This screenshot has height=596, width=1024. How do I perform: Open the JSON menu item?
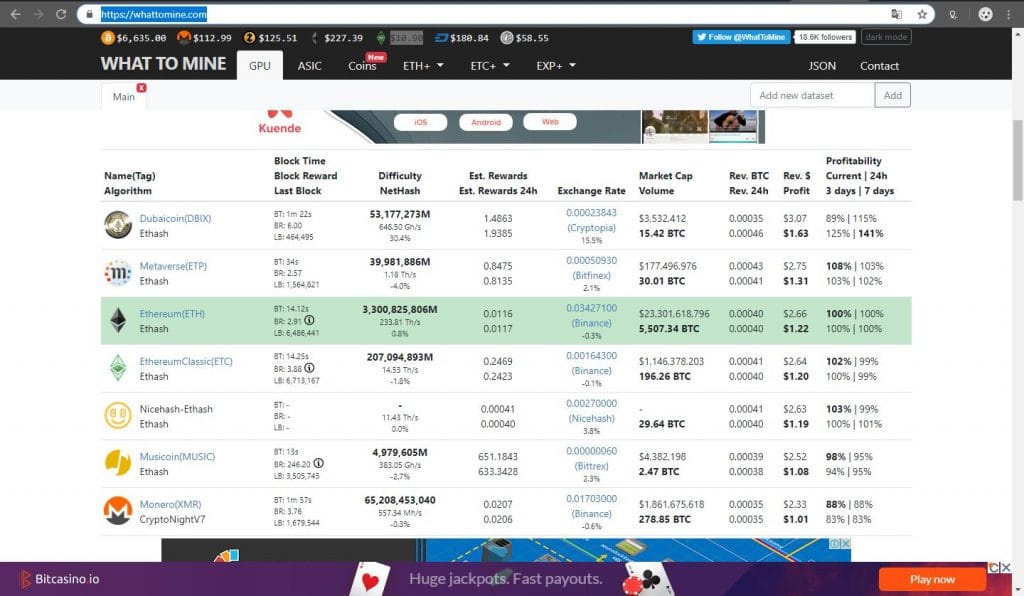point(822,65)
